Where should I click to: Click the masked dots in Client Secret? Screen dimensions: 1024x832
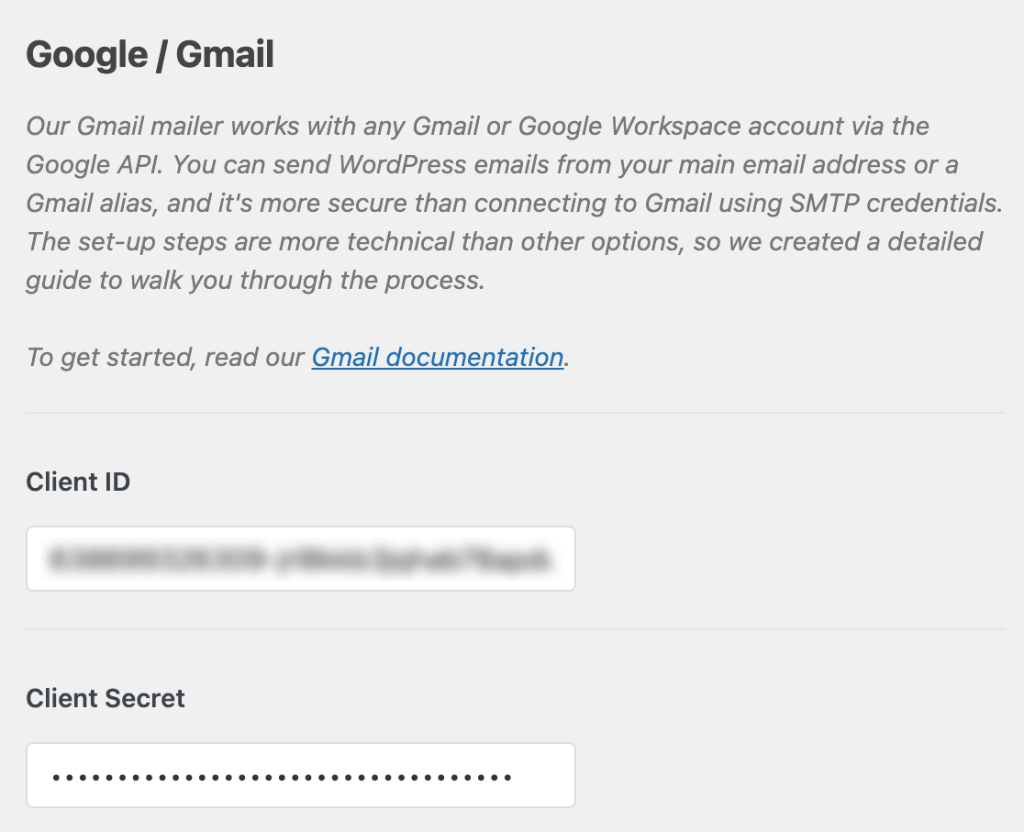coord(282,776)
